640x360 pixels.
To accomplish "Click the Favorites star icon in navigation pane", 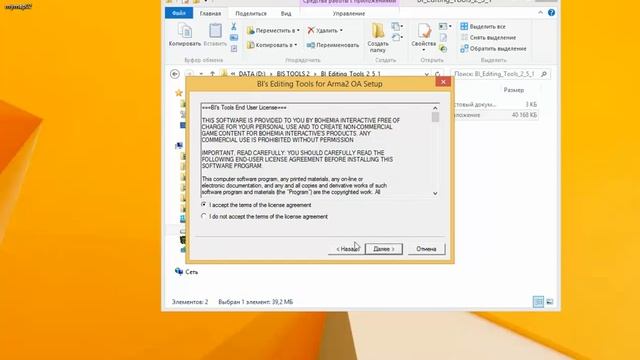I will 179,93.
